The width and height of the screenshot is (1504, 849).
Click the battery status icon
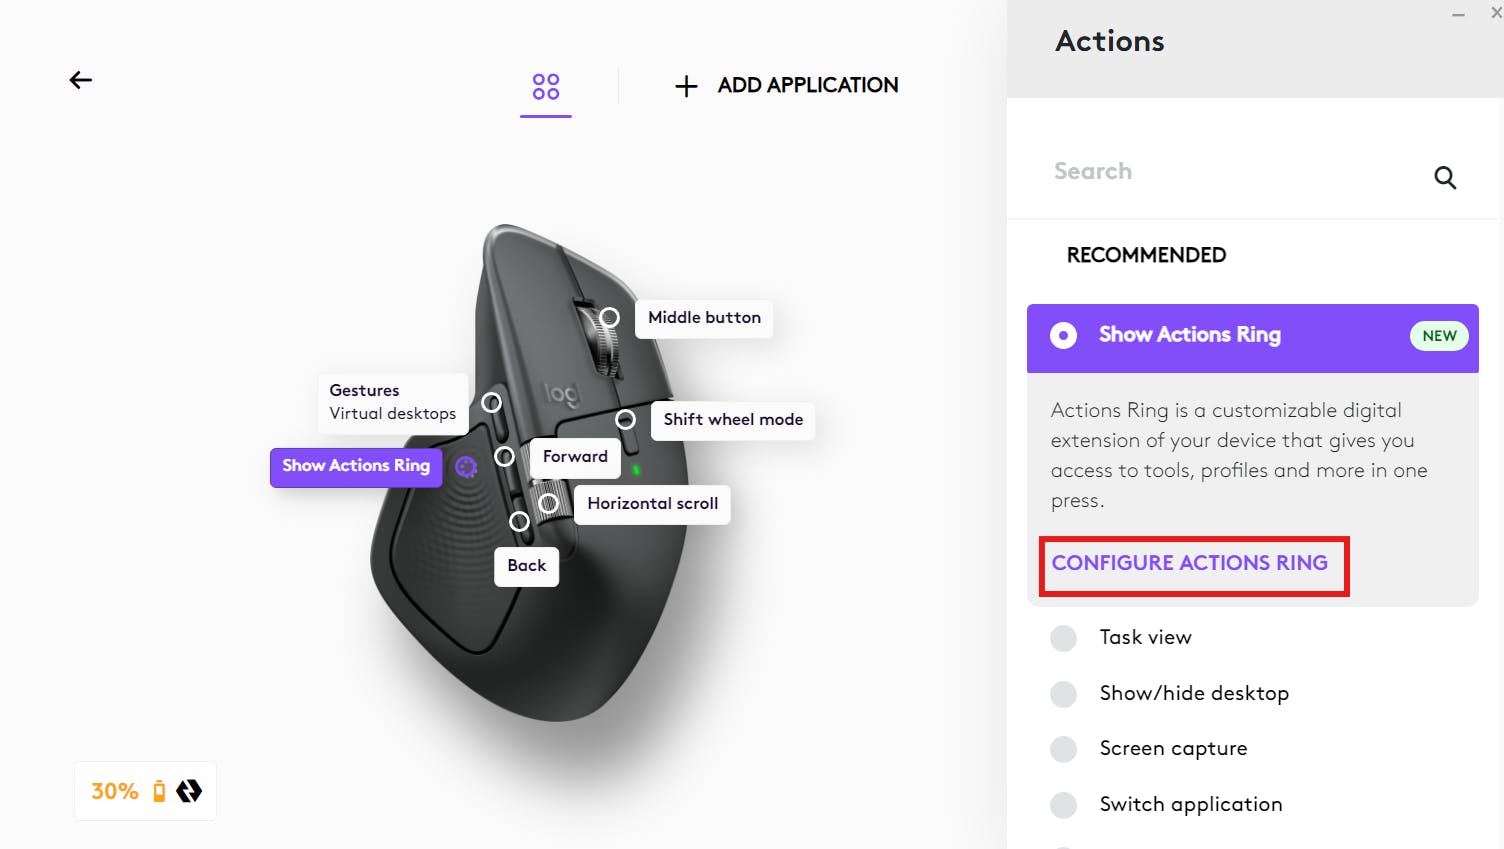point(159,791)
